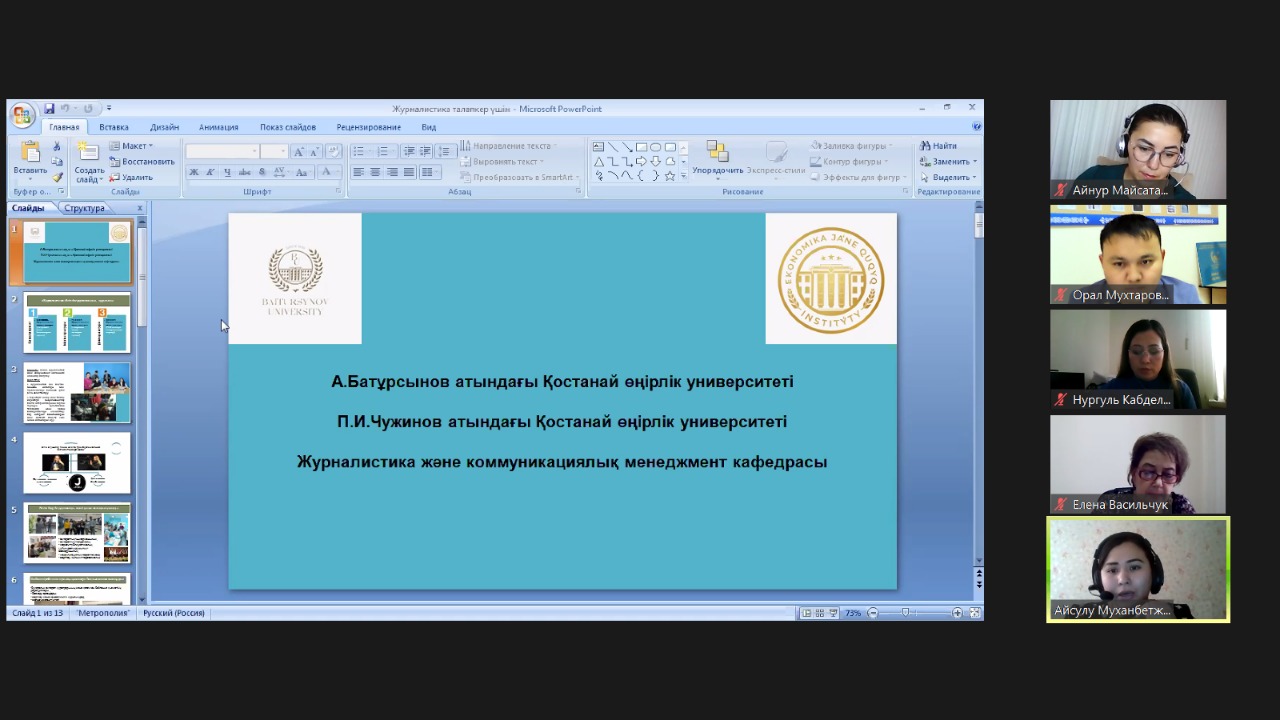Pick the five-point star shape
This screenshot has width=1280, height=720.
[670, 175]
